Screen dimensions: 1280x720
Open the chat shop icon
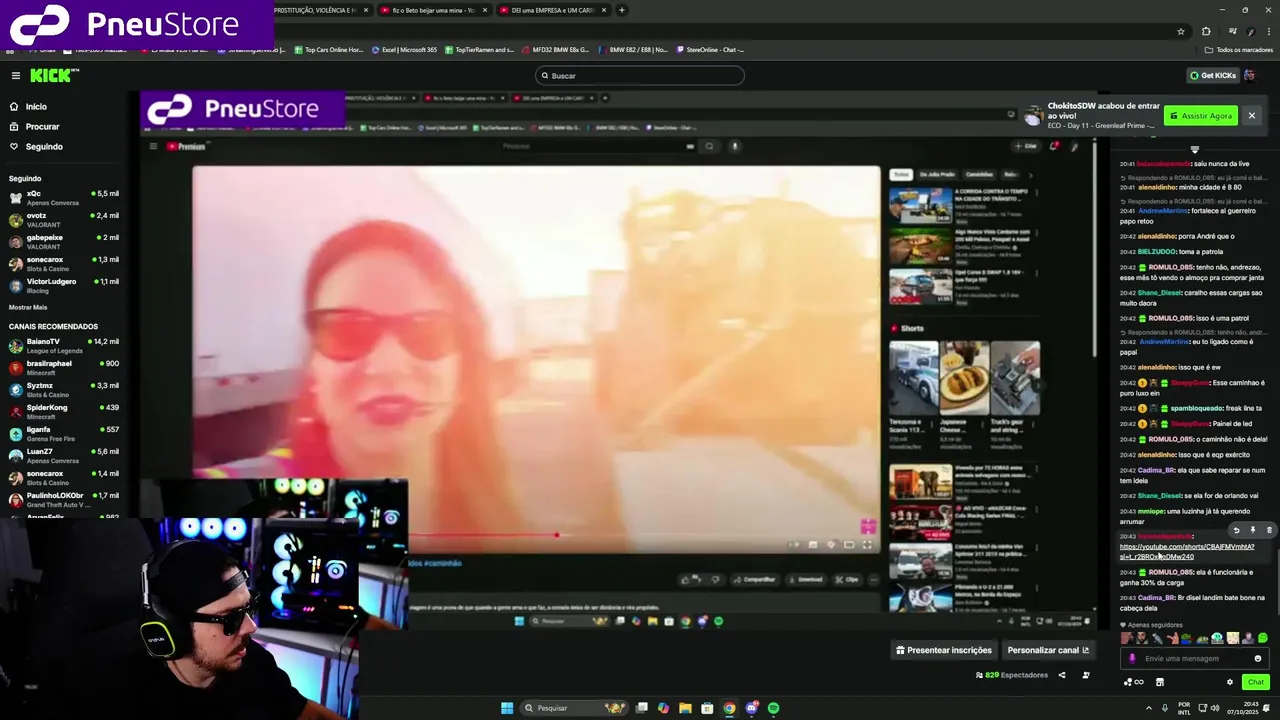pos(1160,682)
